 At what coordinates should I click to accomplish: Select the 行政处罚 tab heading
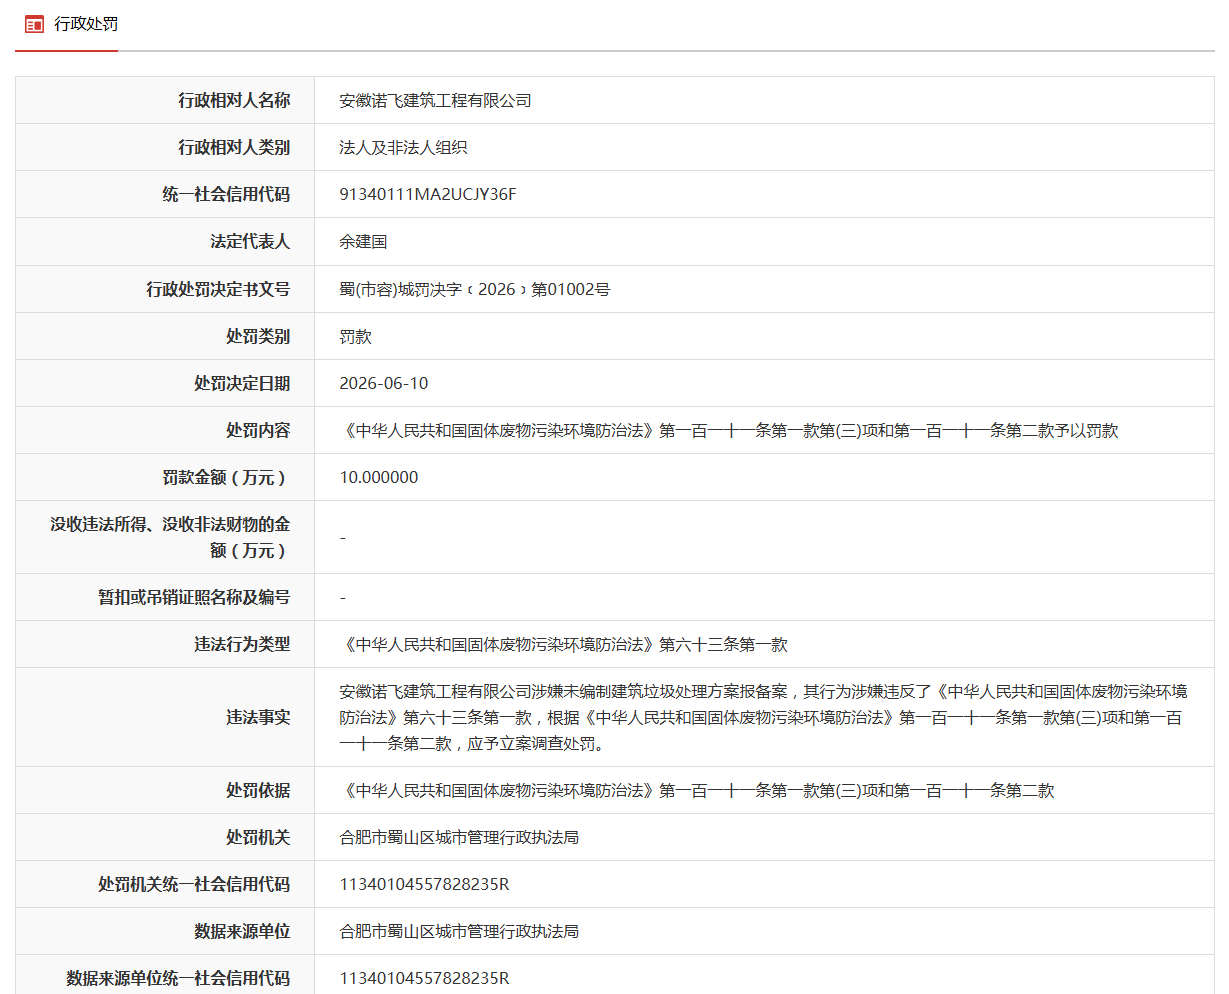point(86,24)
